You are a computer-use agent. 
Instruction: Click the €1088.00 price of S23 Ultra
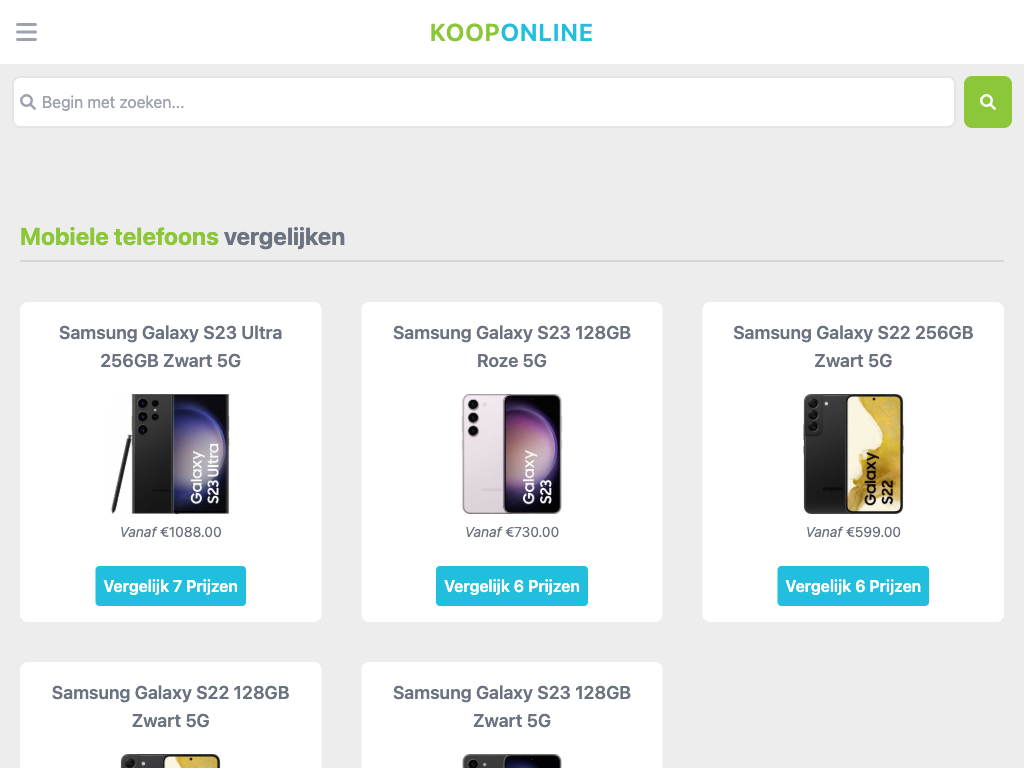pos(190,532)
